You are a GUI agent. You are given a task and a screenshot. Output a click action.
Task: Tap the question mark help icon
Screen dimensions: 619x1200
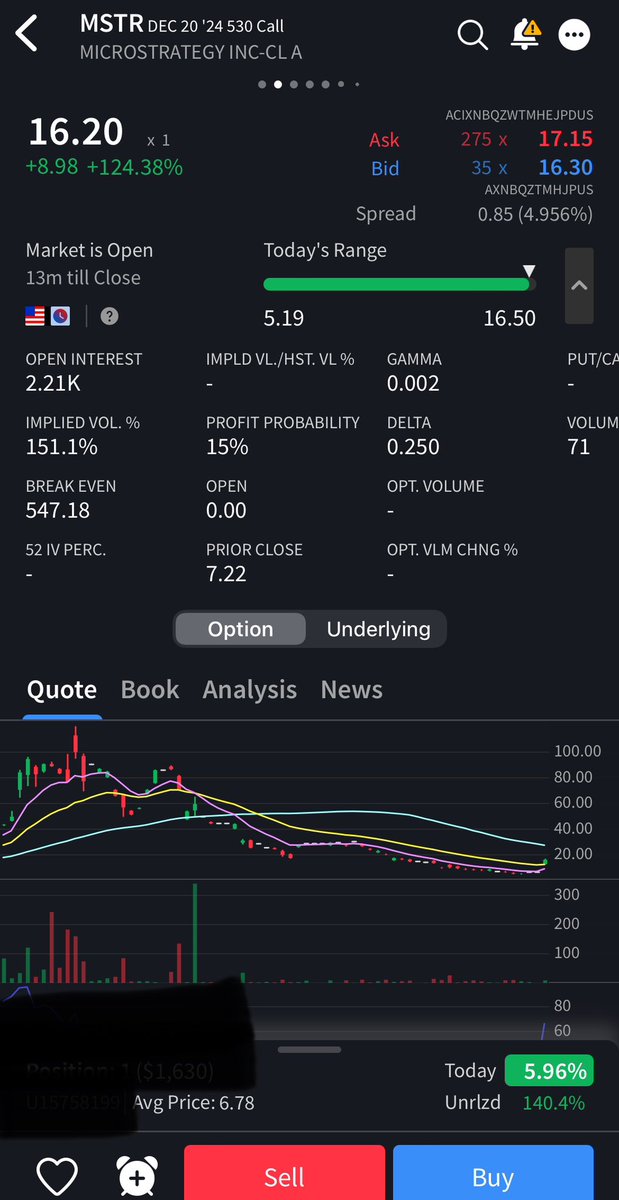[x=110, y=316]
